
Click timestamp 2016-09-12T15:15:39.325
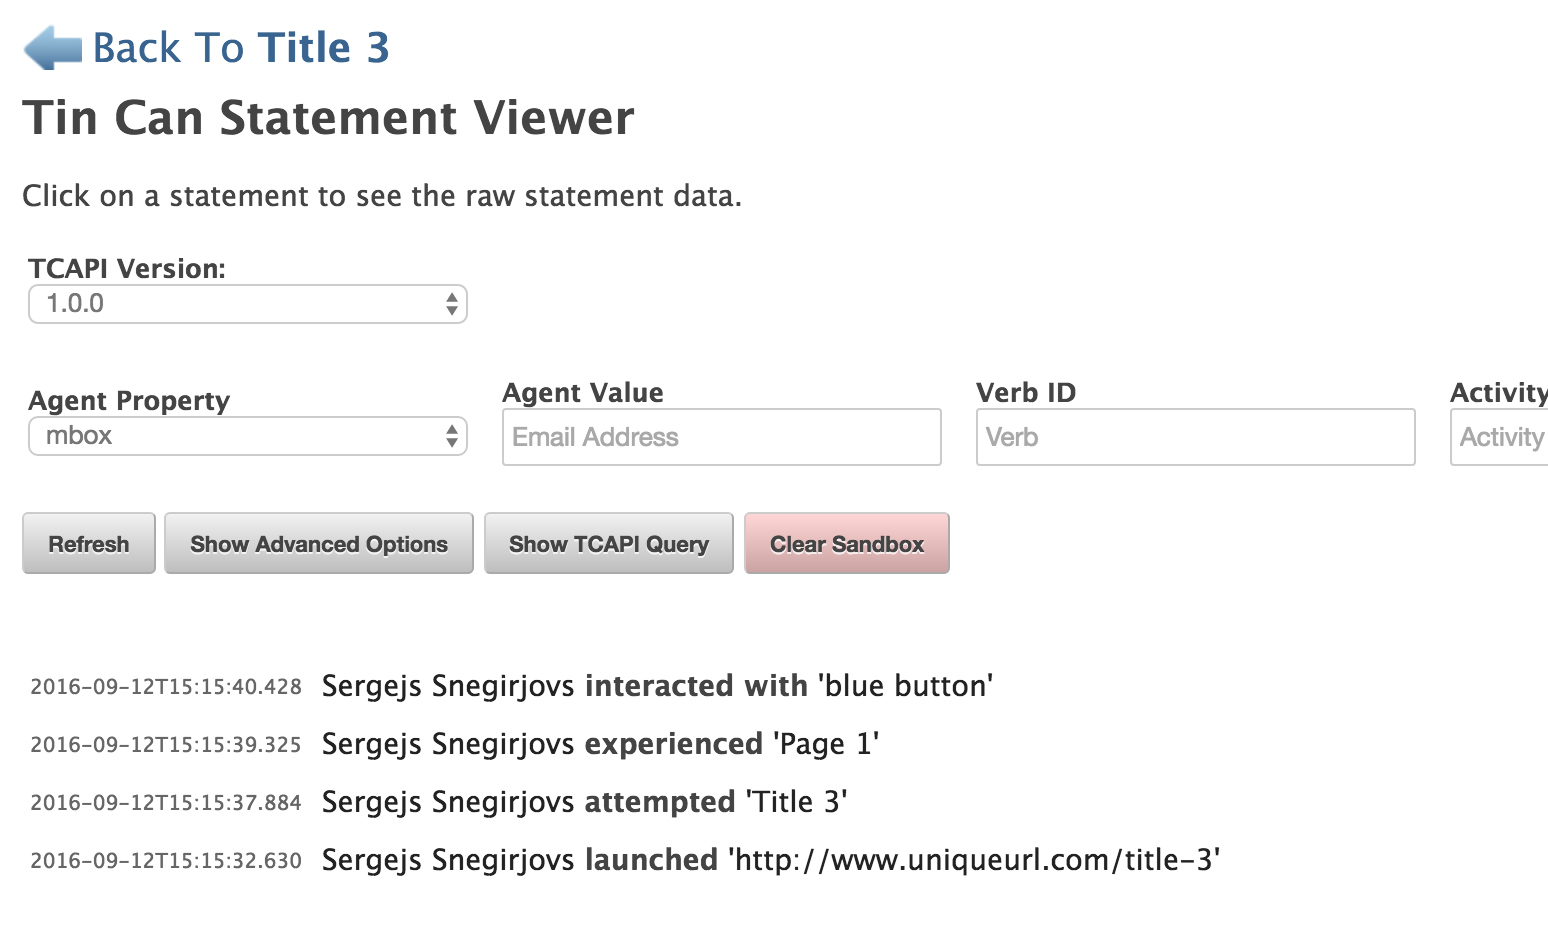166,745
